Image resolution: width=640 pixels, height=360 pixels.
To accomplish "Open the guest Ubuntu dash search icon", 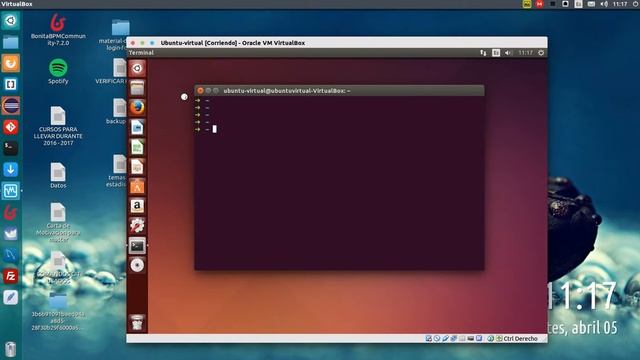I will [137, 68].
